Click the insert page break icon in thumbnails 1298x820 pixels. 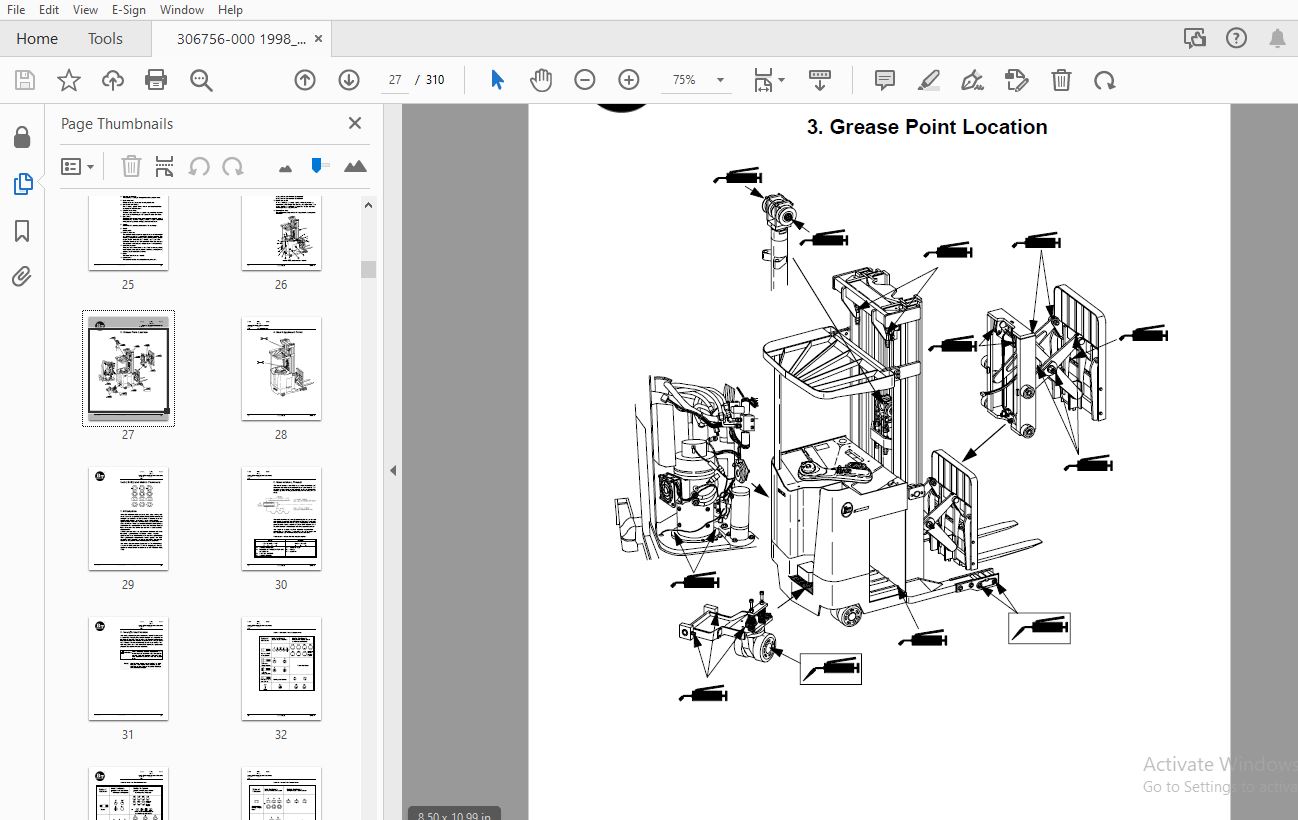164,166
